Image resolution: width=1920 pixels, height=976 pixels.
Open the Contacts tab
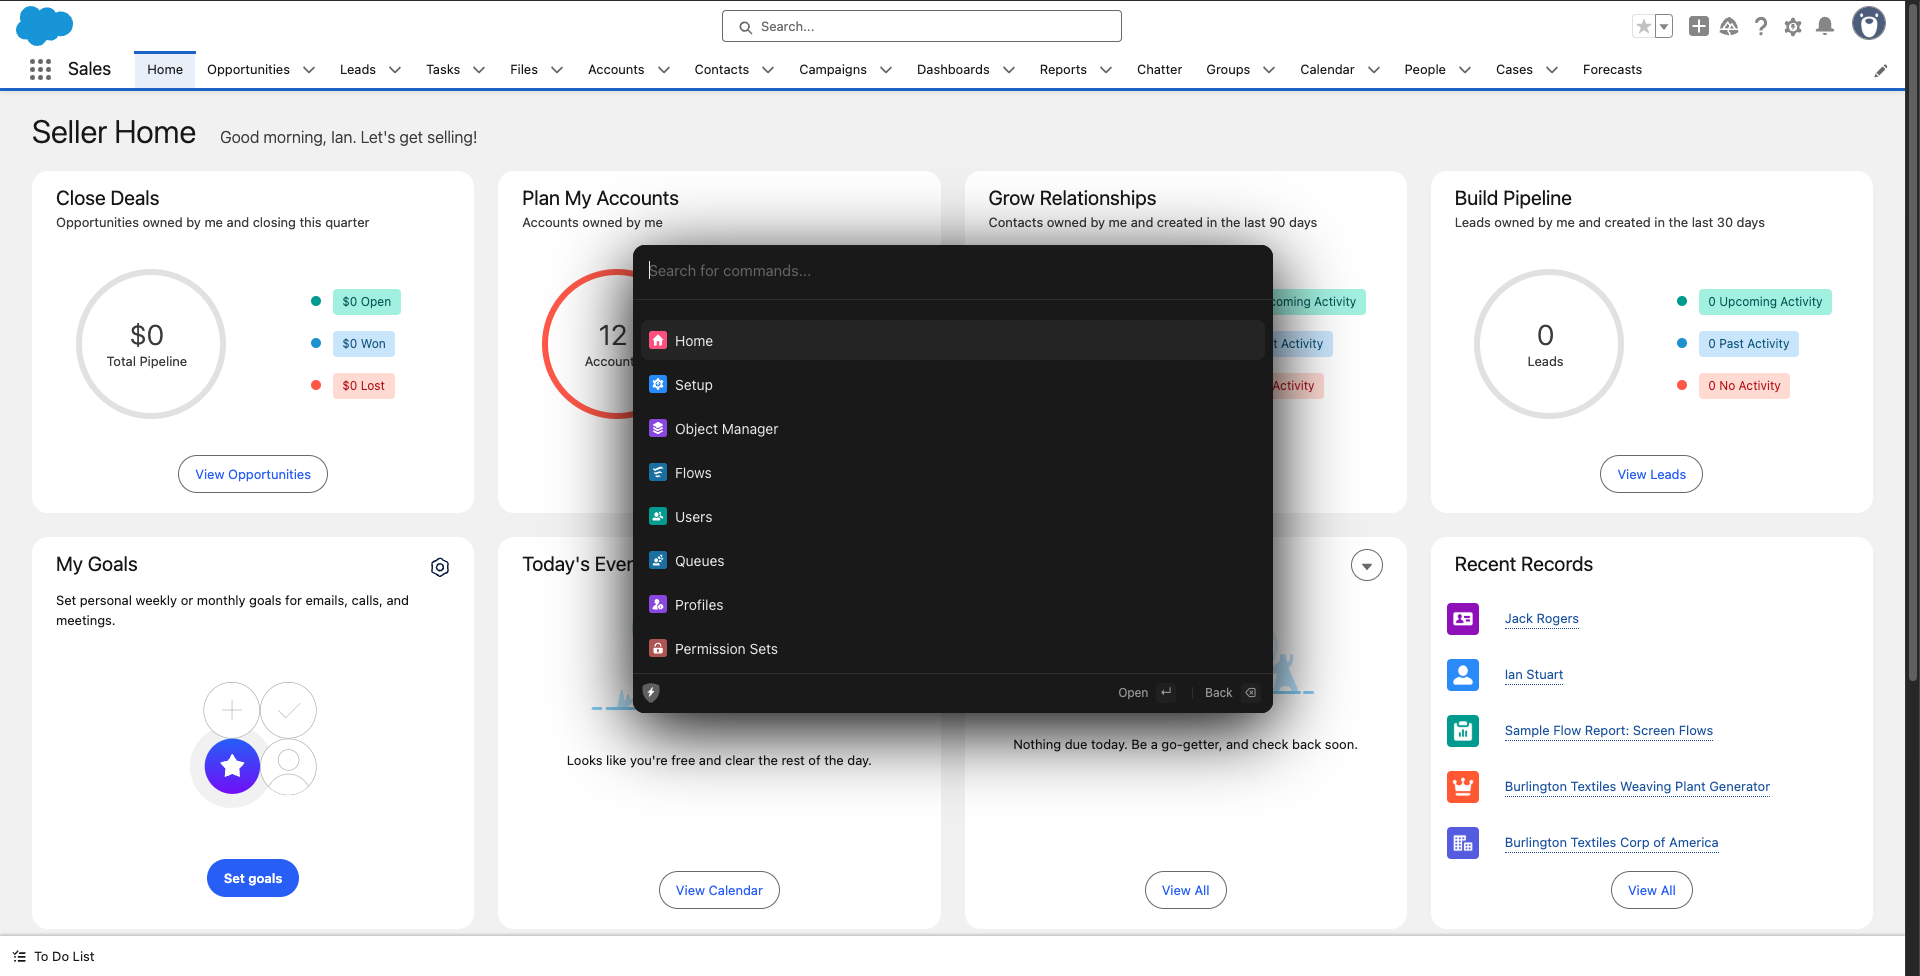click(x=722, y=70)
